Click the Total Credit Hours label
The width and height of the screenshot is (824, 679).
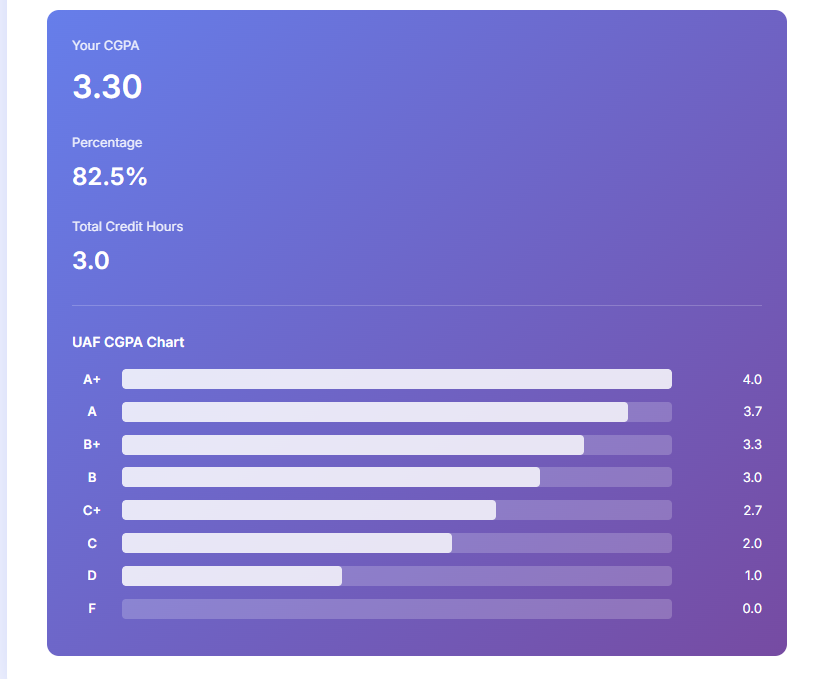(128, 227)
